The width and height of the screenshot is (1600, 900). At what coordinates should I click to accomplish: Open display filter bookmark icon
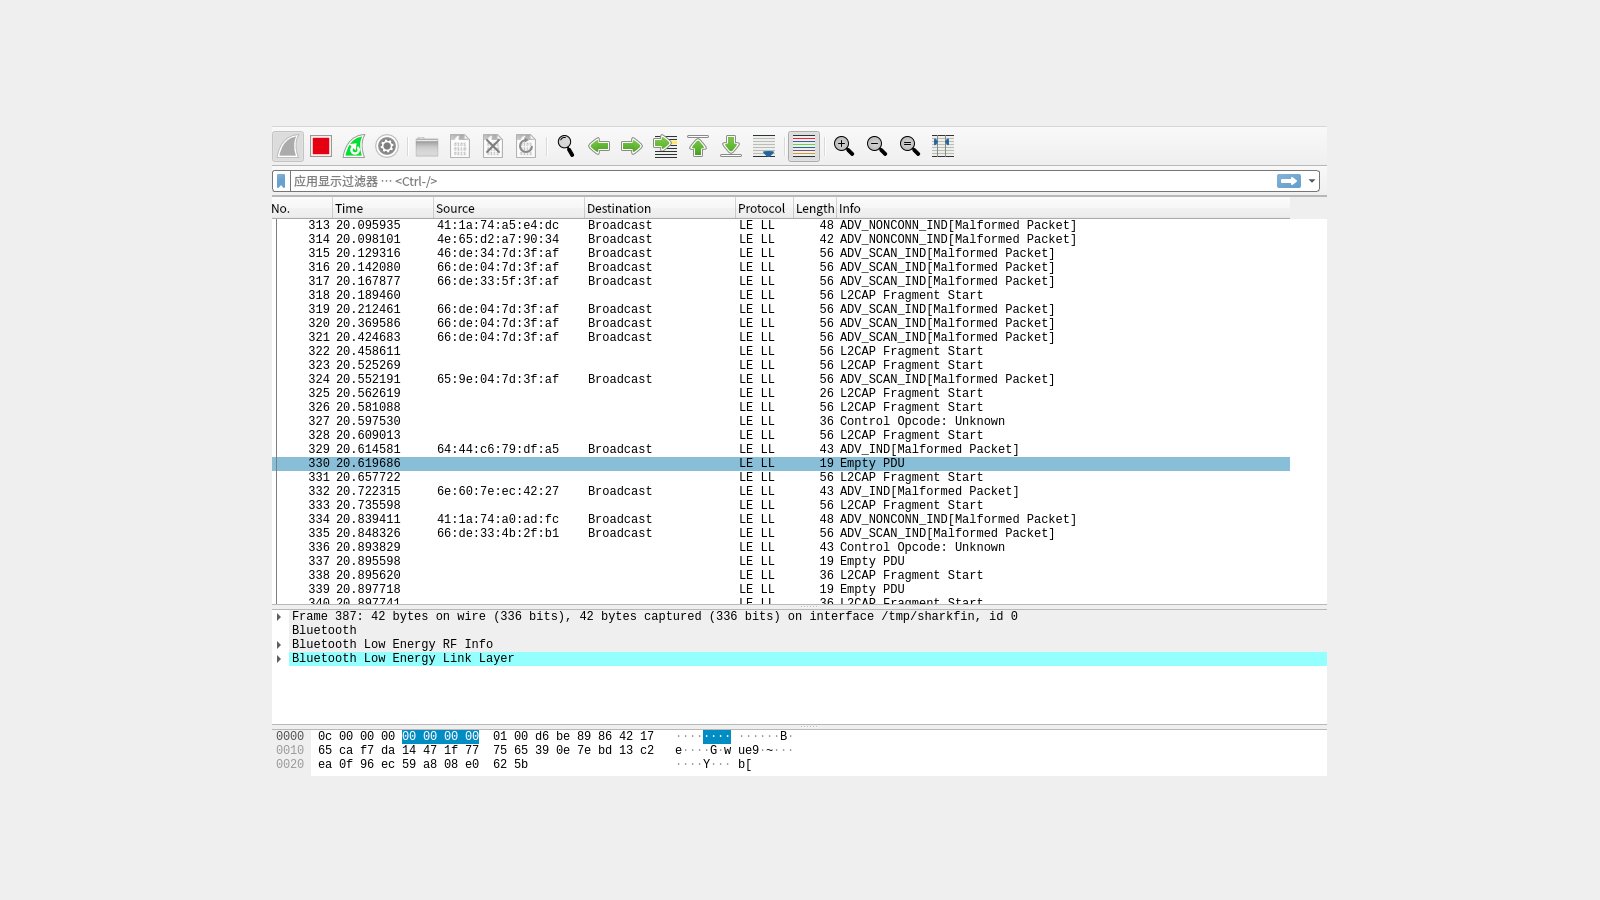coord(282,181)
